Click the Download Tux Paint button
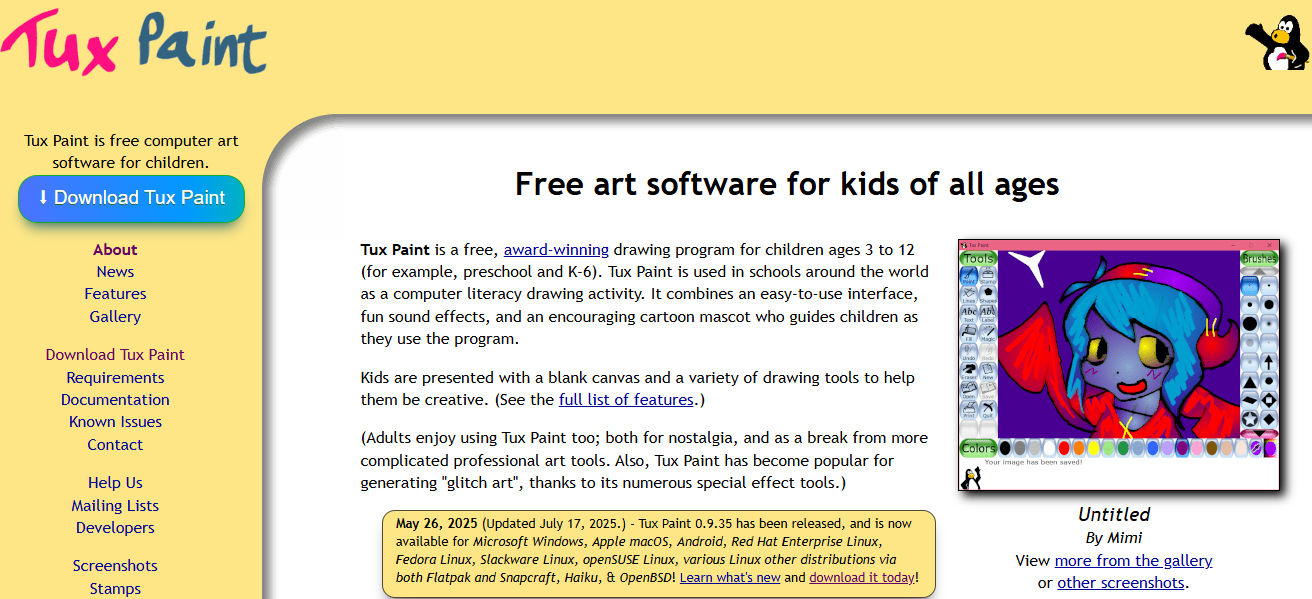 131,198
